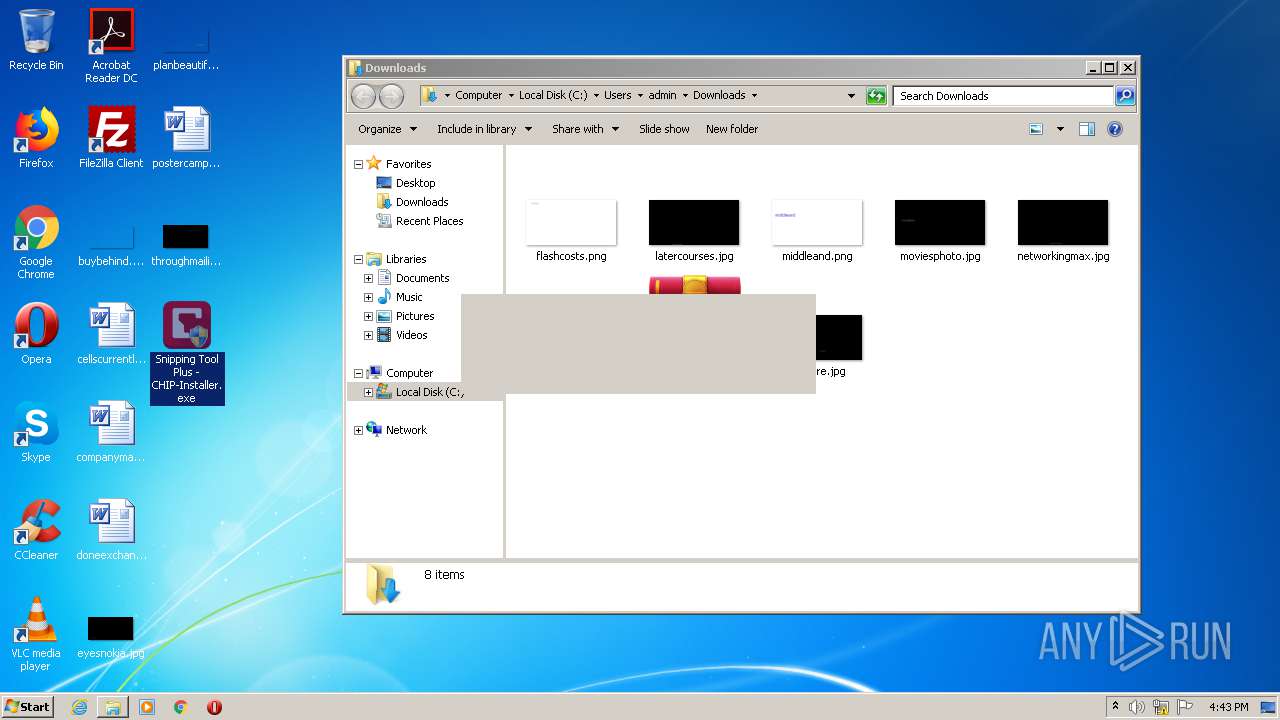
Task: Select the flashcosts.png thumbnail
Action: pyautogui.click(x=571, y=230)
